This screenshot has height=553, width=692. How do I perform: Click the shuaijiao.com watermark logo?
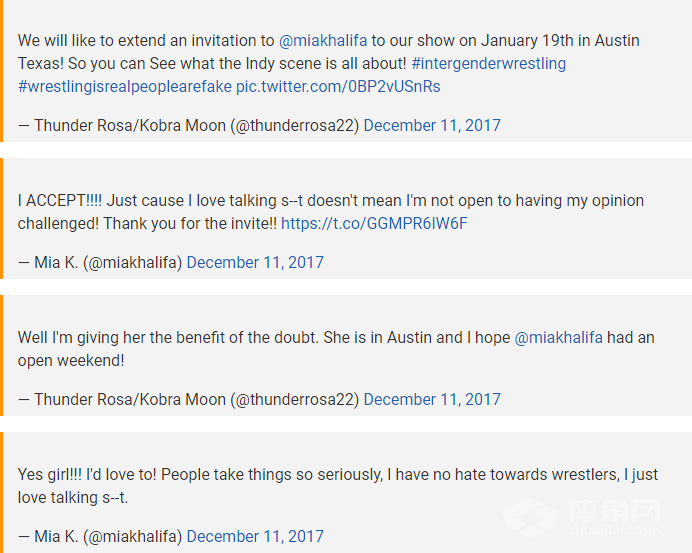tap(583, 518)
